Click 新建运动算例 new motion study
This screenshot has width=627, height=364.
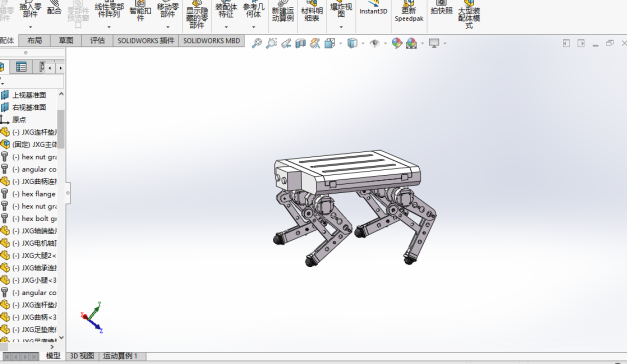[283, 12]
